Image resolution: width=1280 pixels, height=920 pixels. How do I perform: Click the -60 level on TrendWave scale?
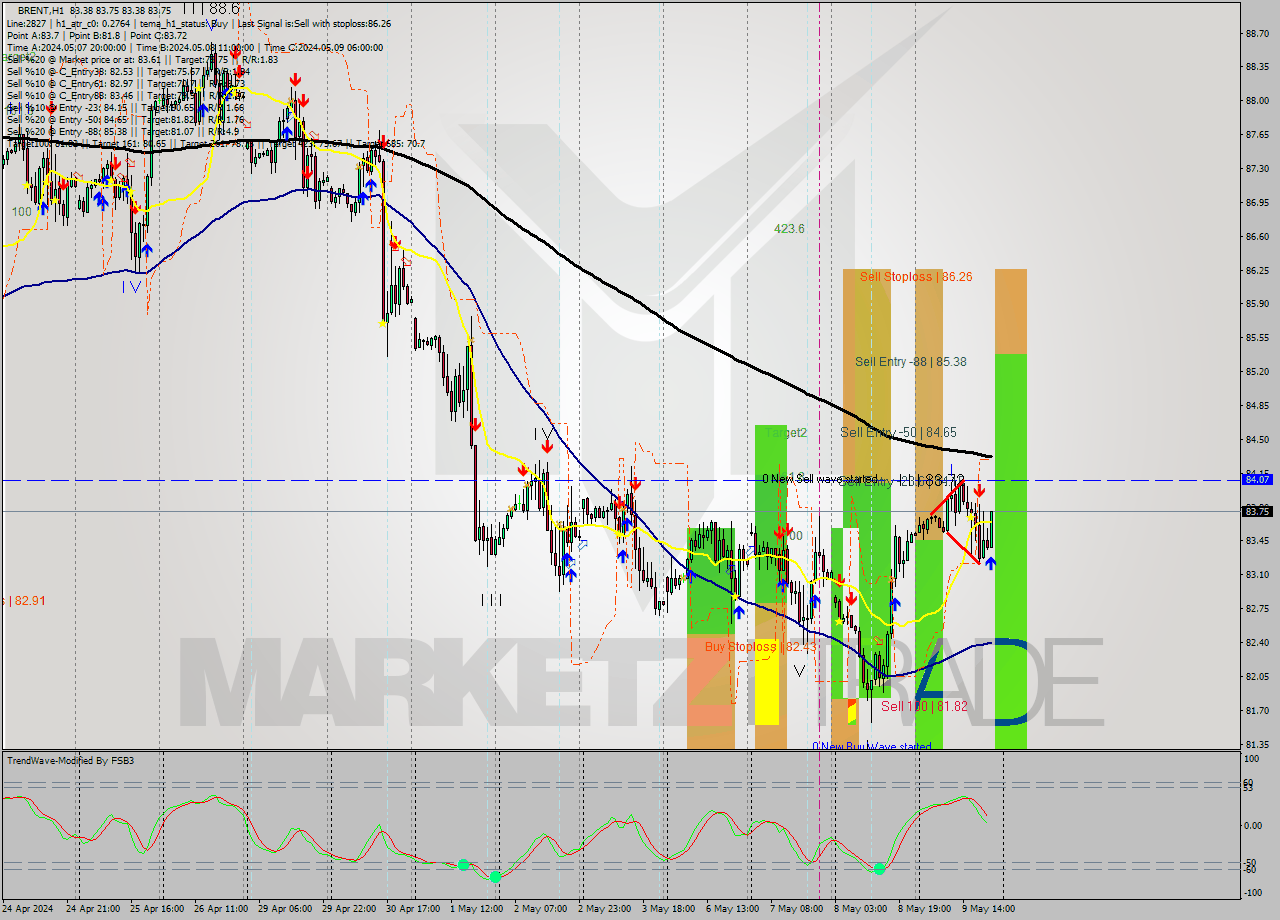point(1250,869)
